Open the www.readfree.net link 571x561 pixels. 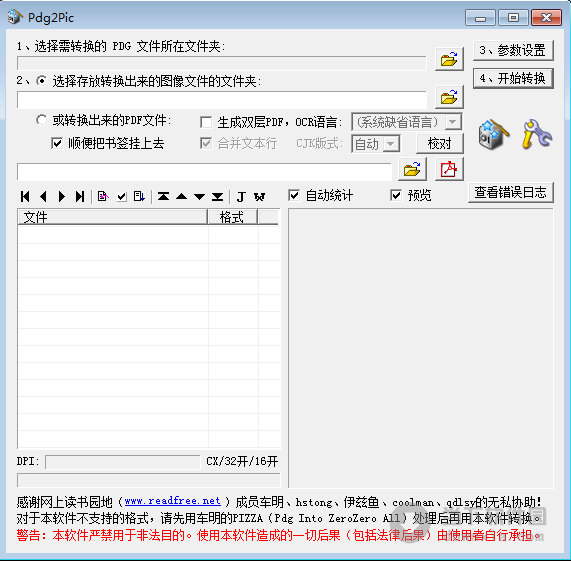point(173,501)
